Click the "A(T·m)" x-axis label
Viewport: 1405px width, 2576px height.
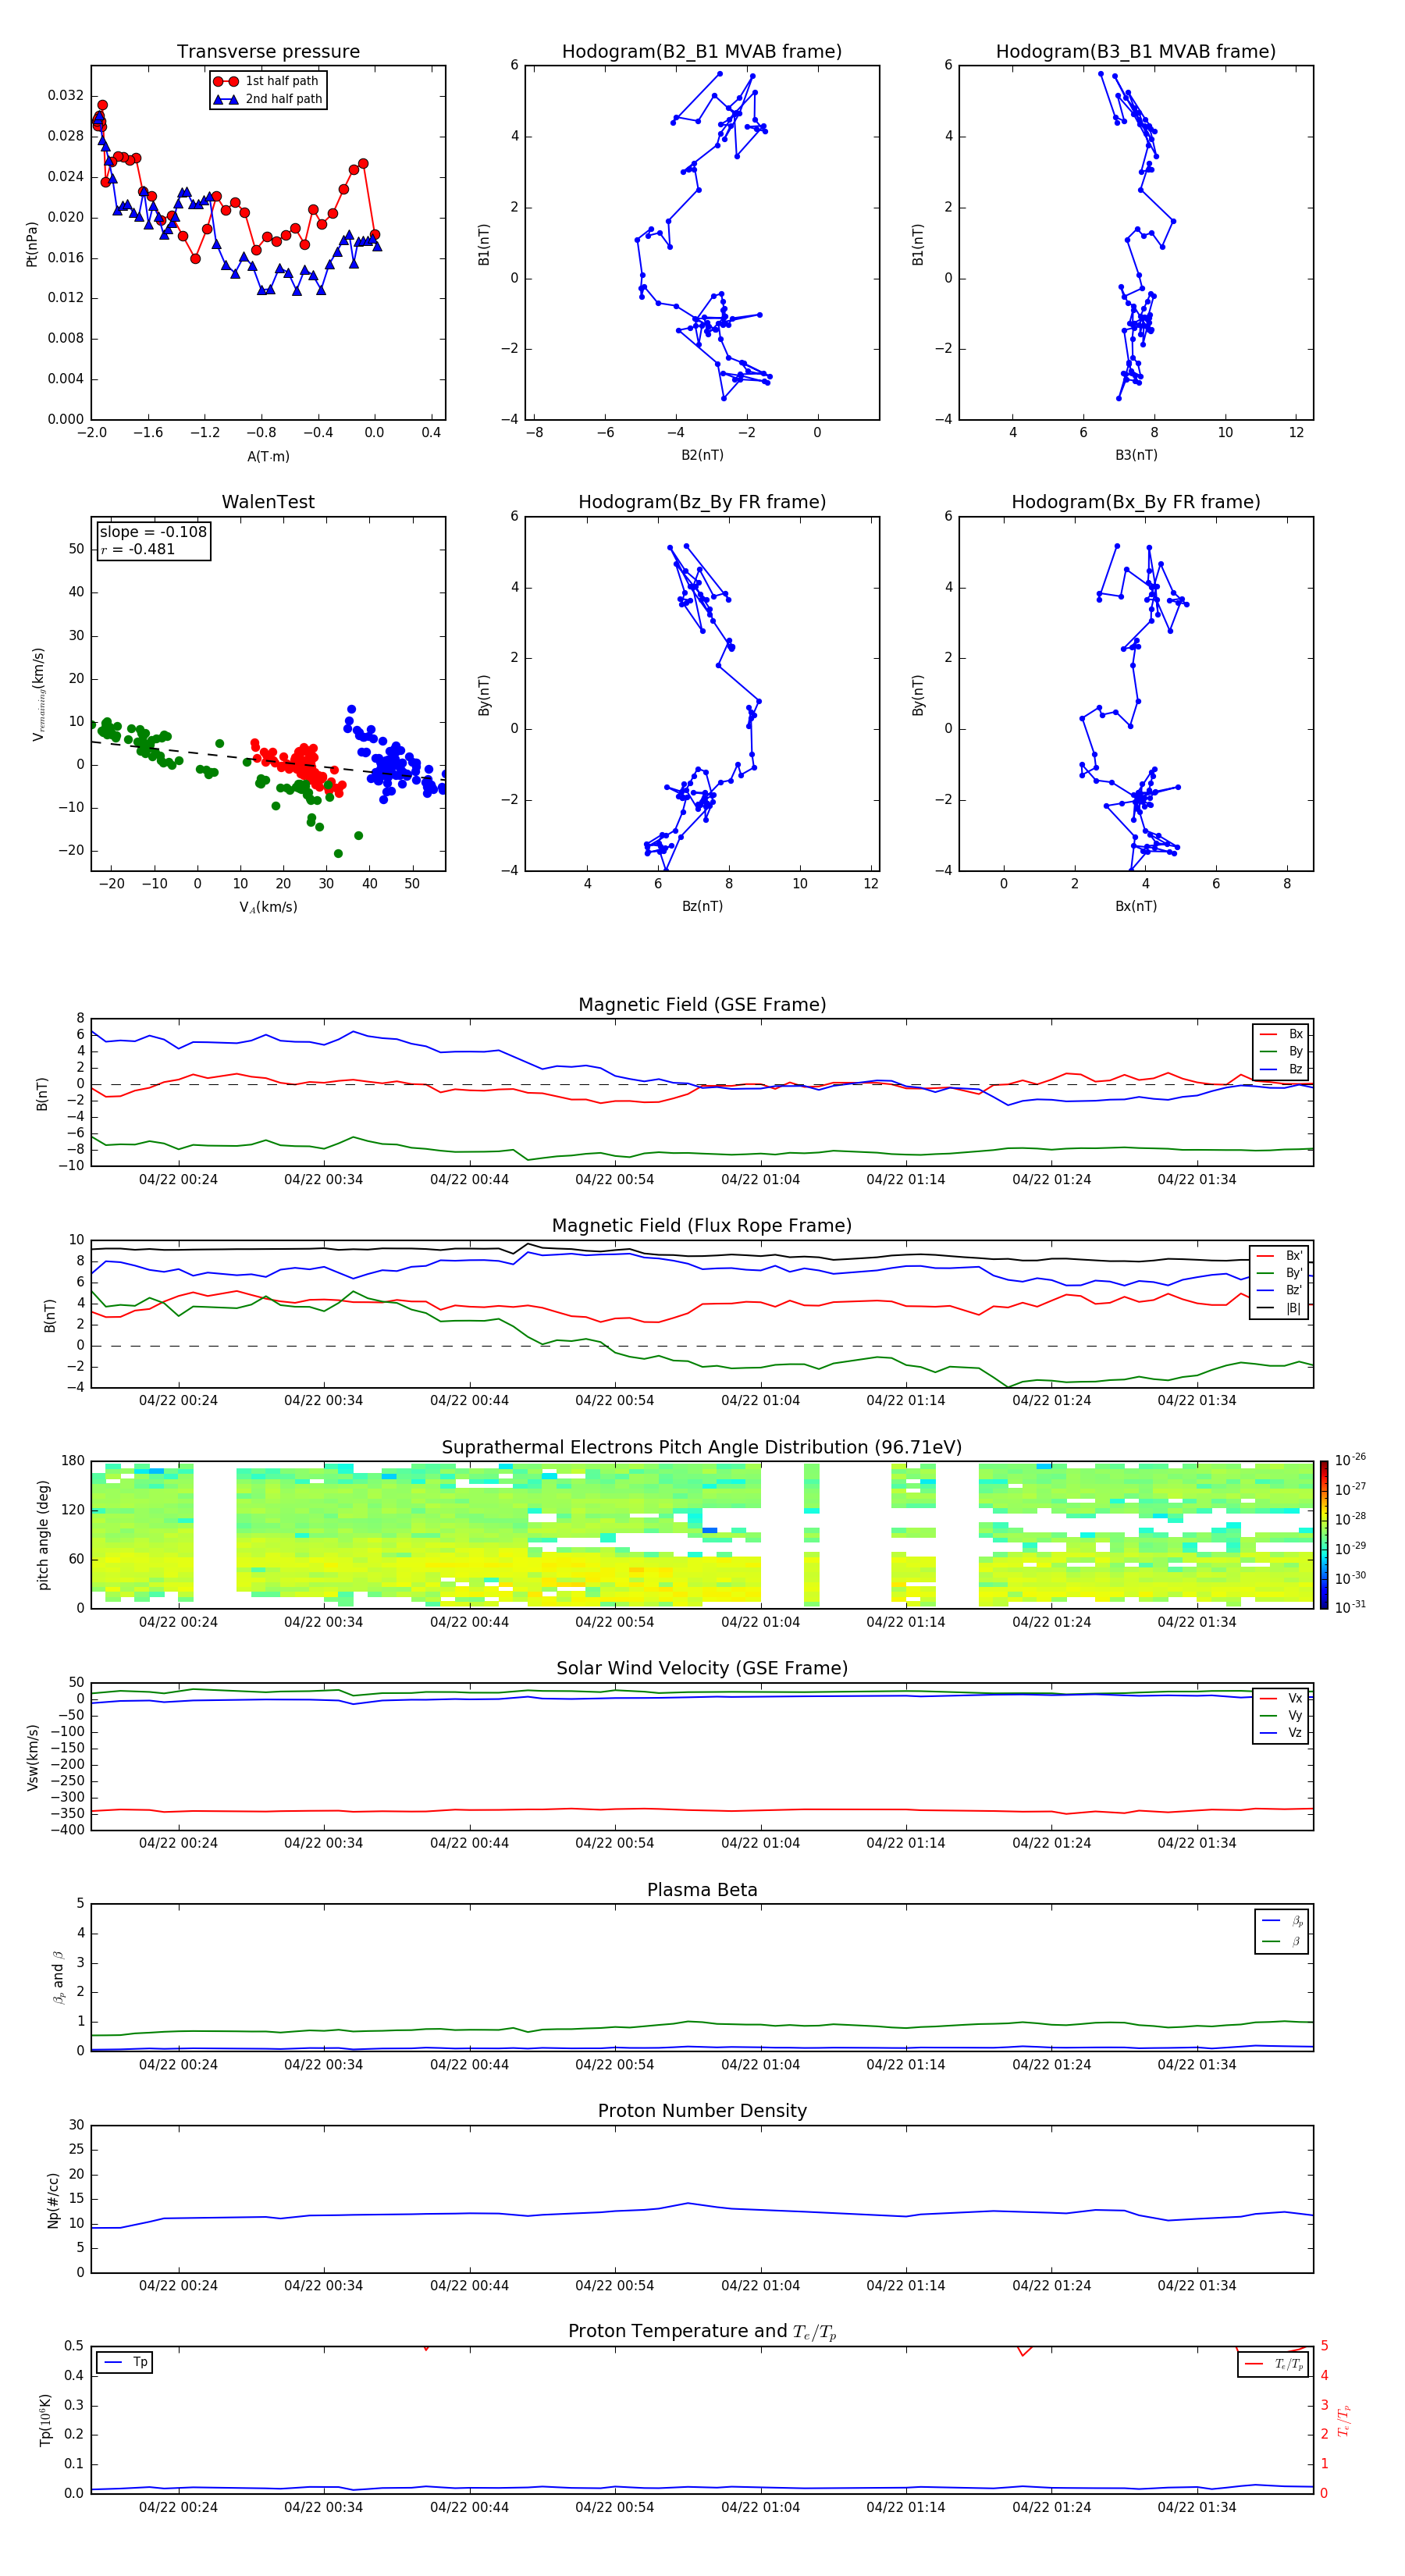pyautogui.click(x=268, y=456)
